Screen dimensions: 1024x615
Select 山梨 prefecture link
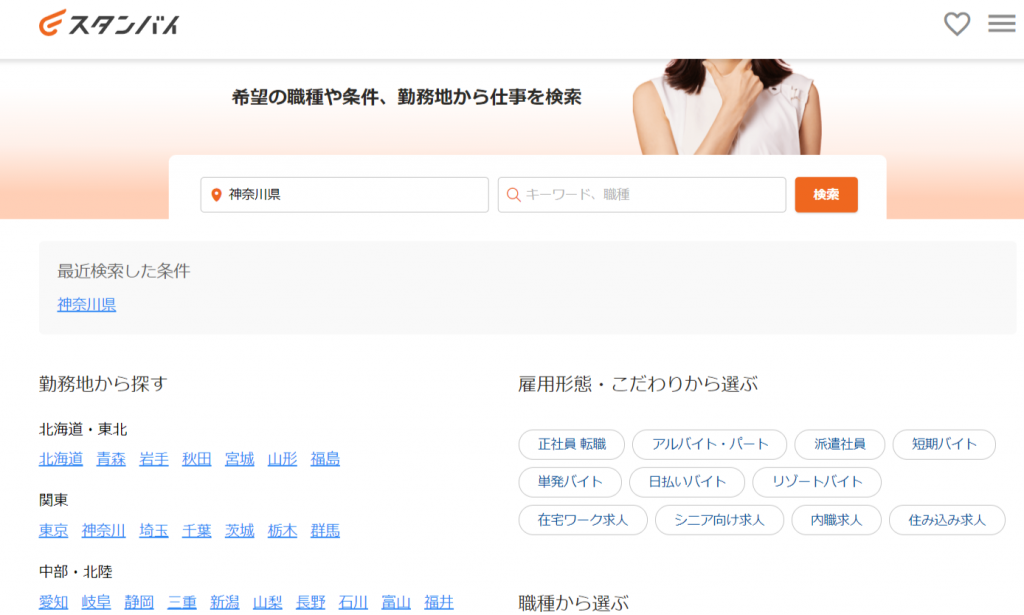click(x=268, y=602)
